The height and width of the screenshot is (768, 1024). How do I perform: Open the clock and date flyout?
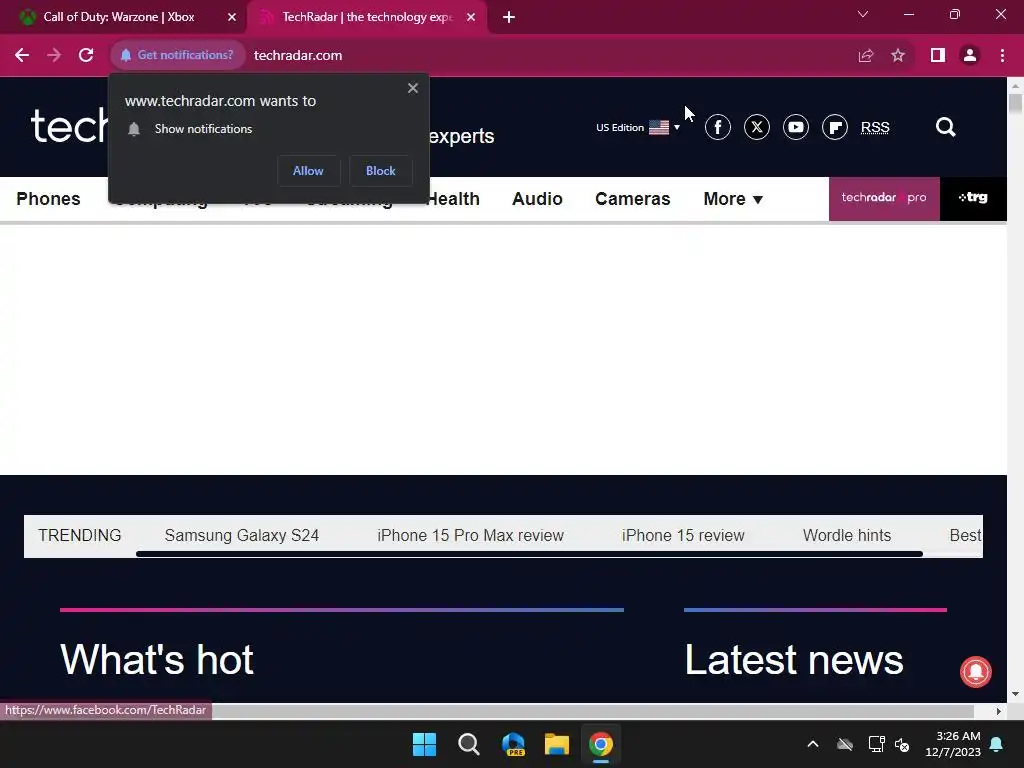click(953, 744)
